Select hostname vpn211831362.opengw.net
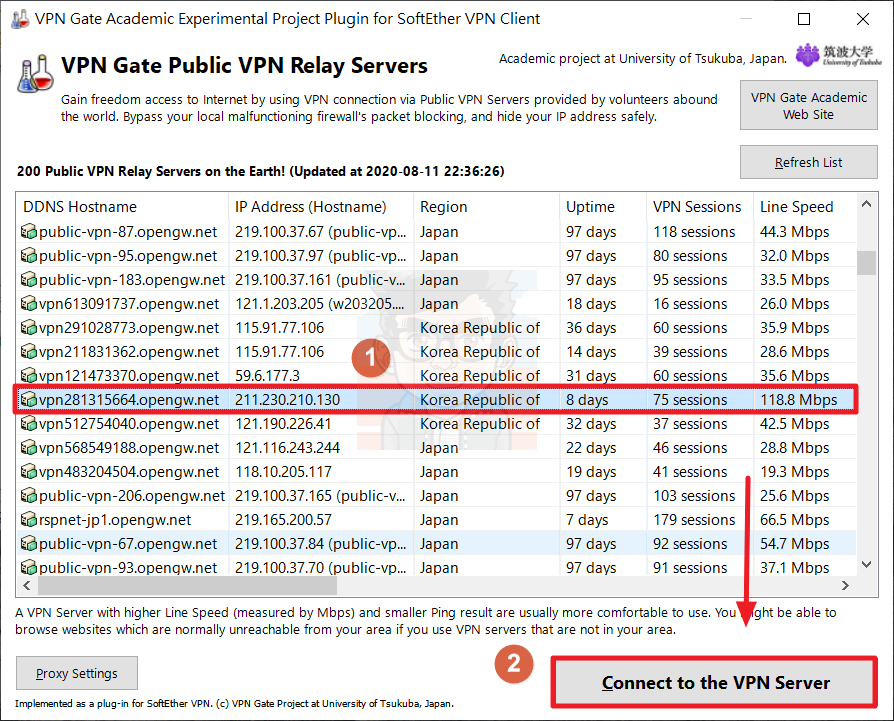Viewport: 894px width, 721px height. (129, 352)
